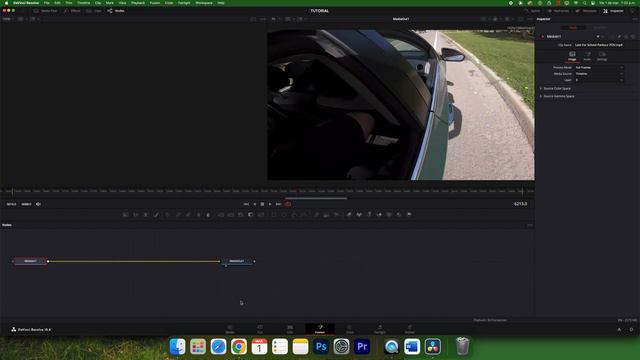This screenshot has width=640, height=360.
Task: Open the Workspace menu
Action: [x=204, y=3]
